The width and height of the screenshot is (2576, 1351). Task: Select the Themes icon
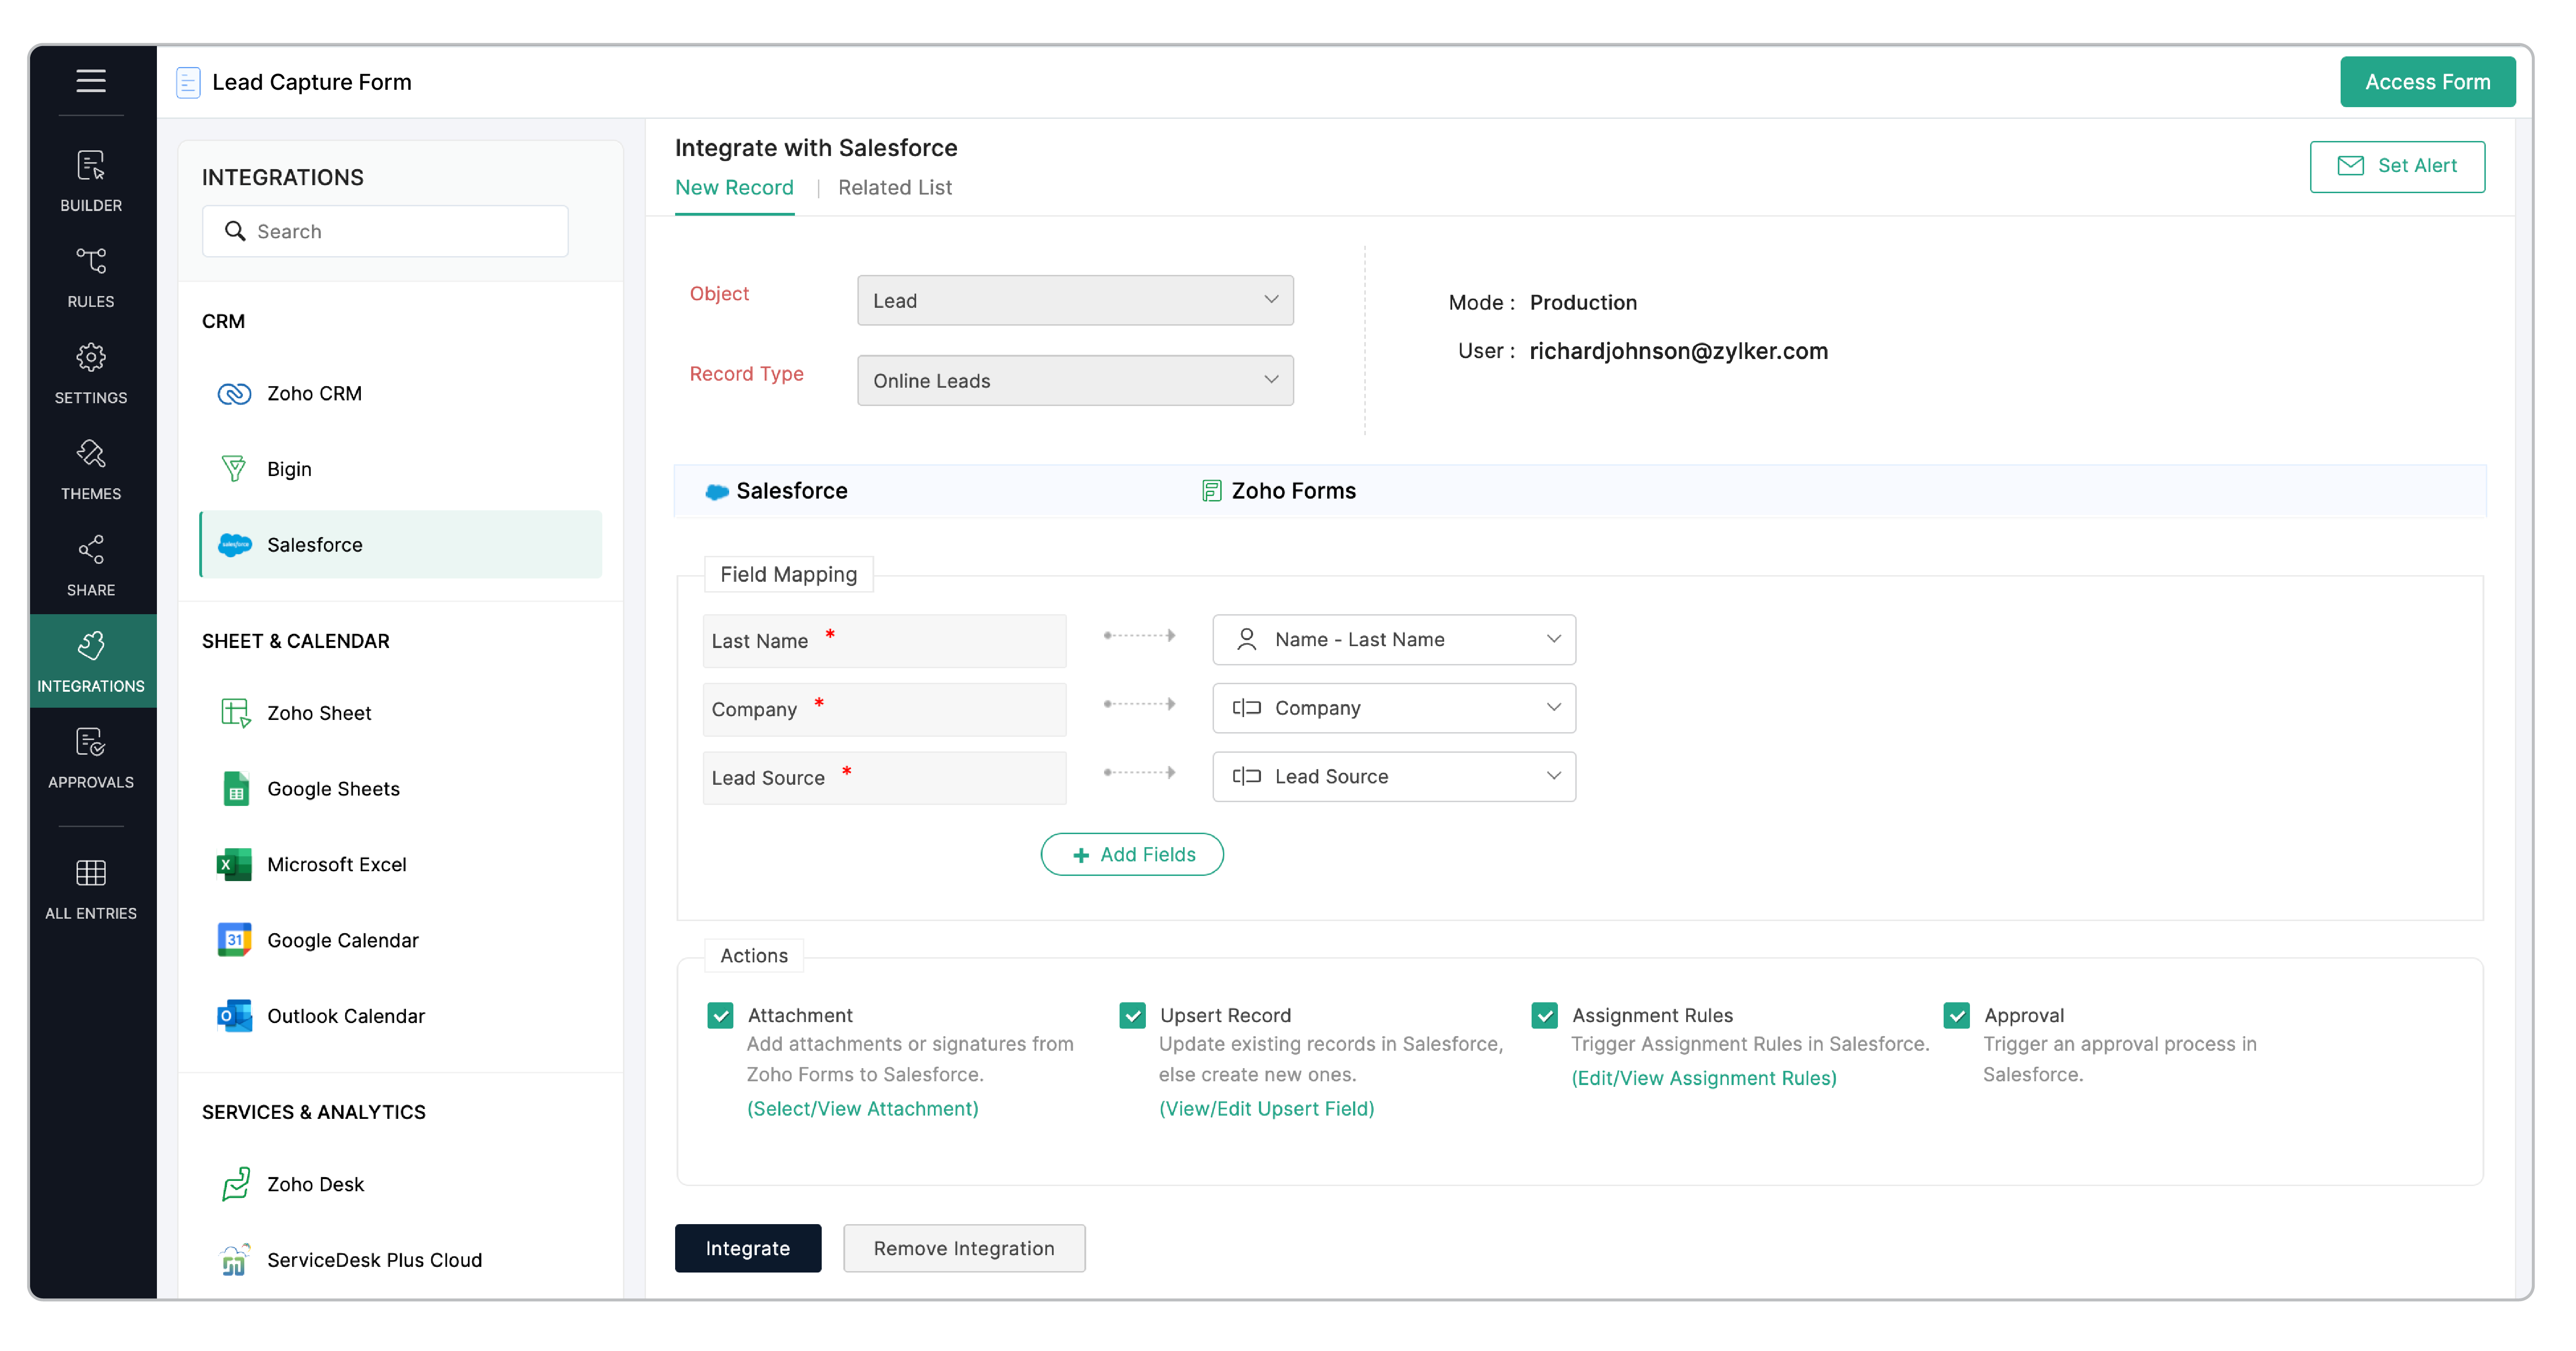coord(91,469)
